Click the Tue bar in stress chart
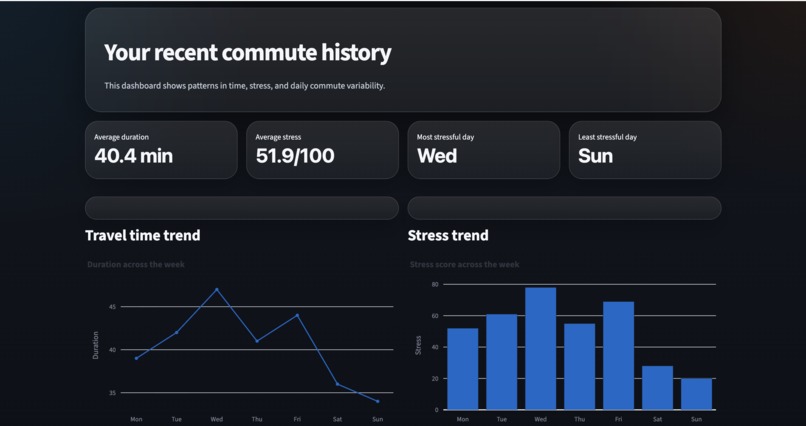Image resolution: width=806 pixels, height=426 pixels. (502, 362)
